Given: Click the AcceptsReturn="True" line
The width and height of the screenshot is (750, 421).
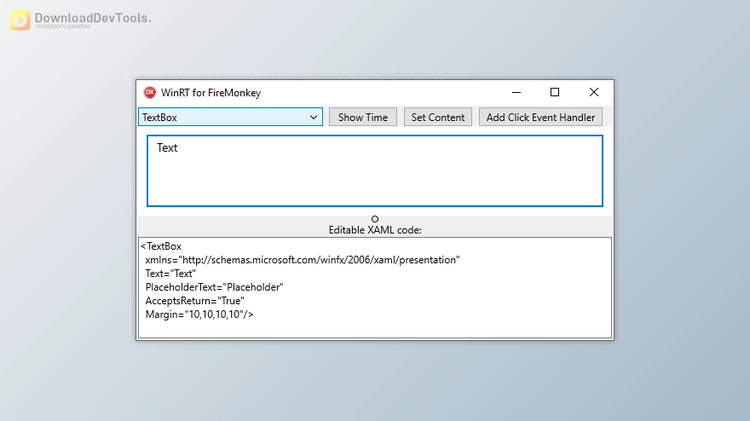Looking at the screenshot, I should click(195, 300).
